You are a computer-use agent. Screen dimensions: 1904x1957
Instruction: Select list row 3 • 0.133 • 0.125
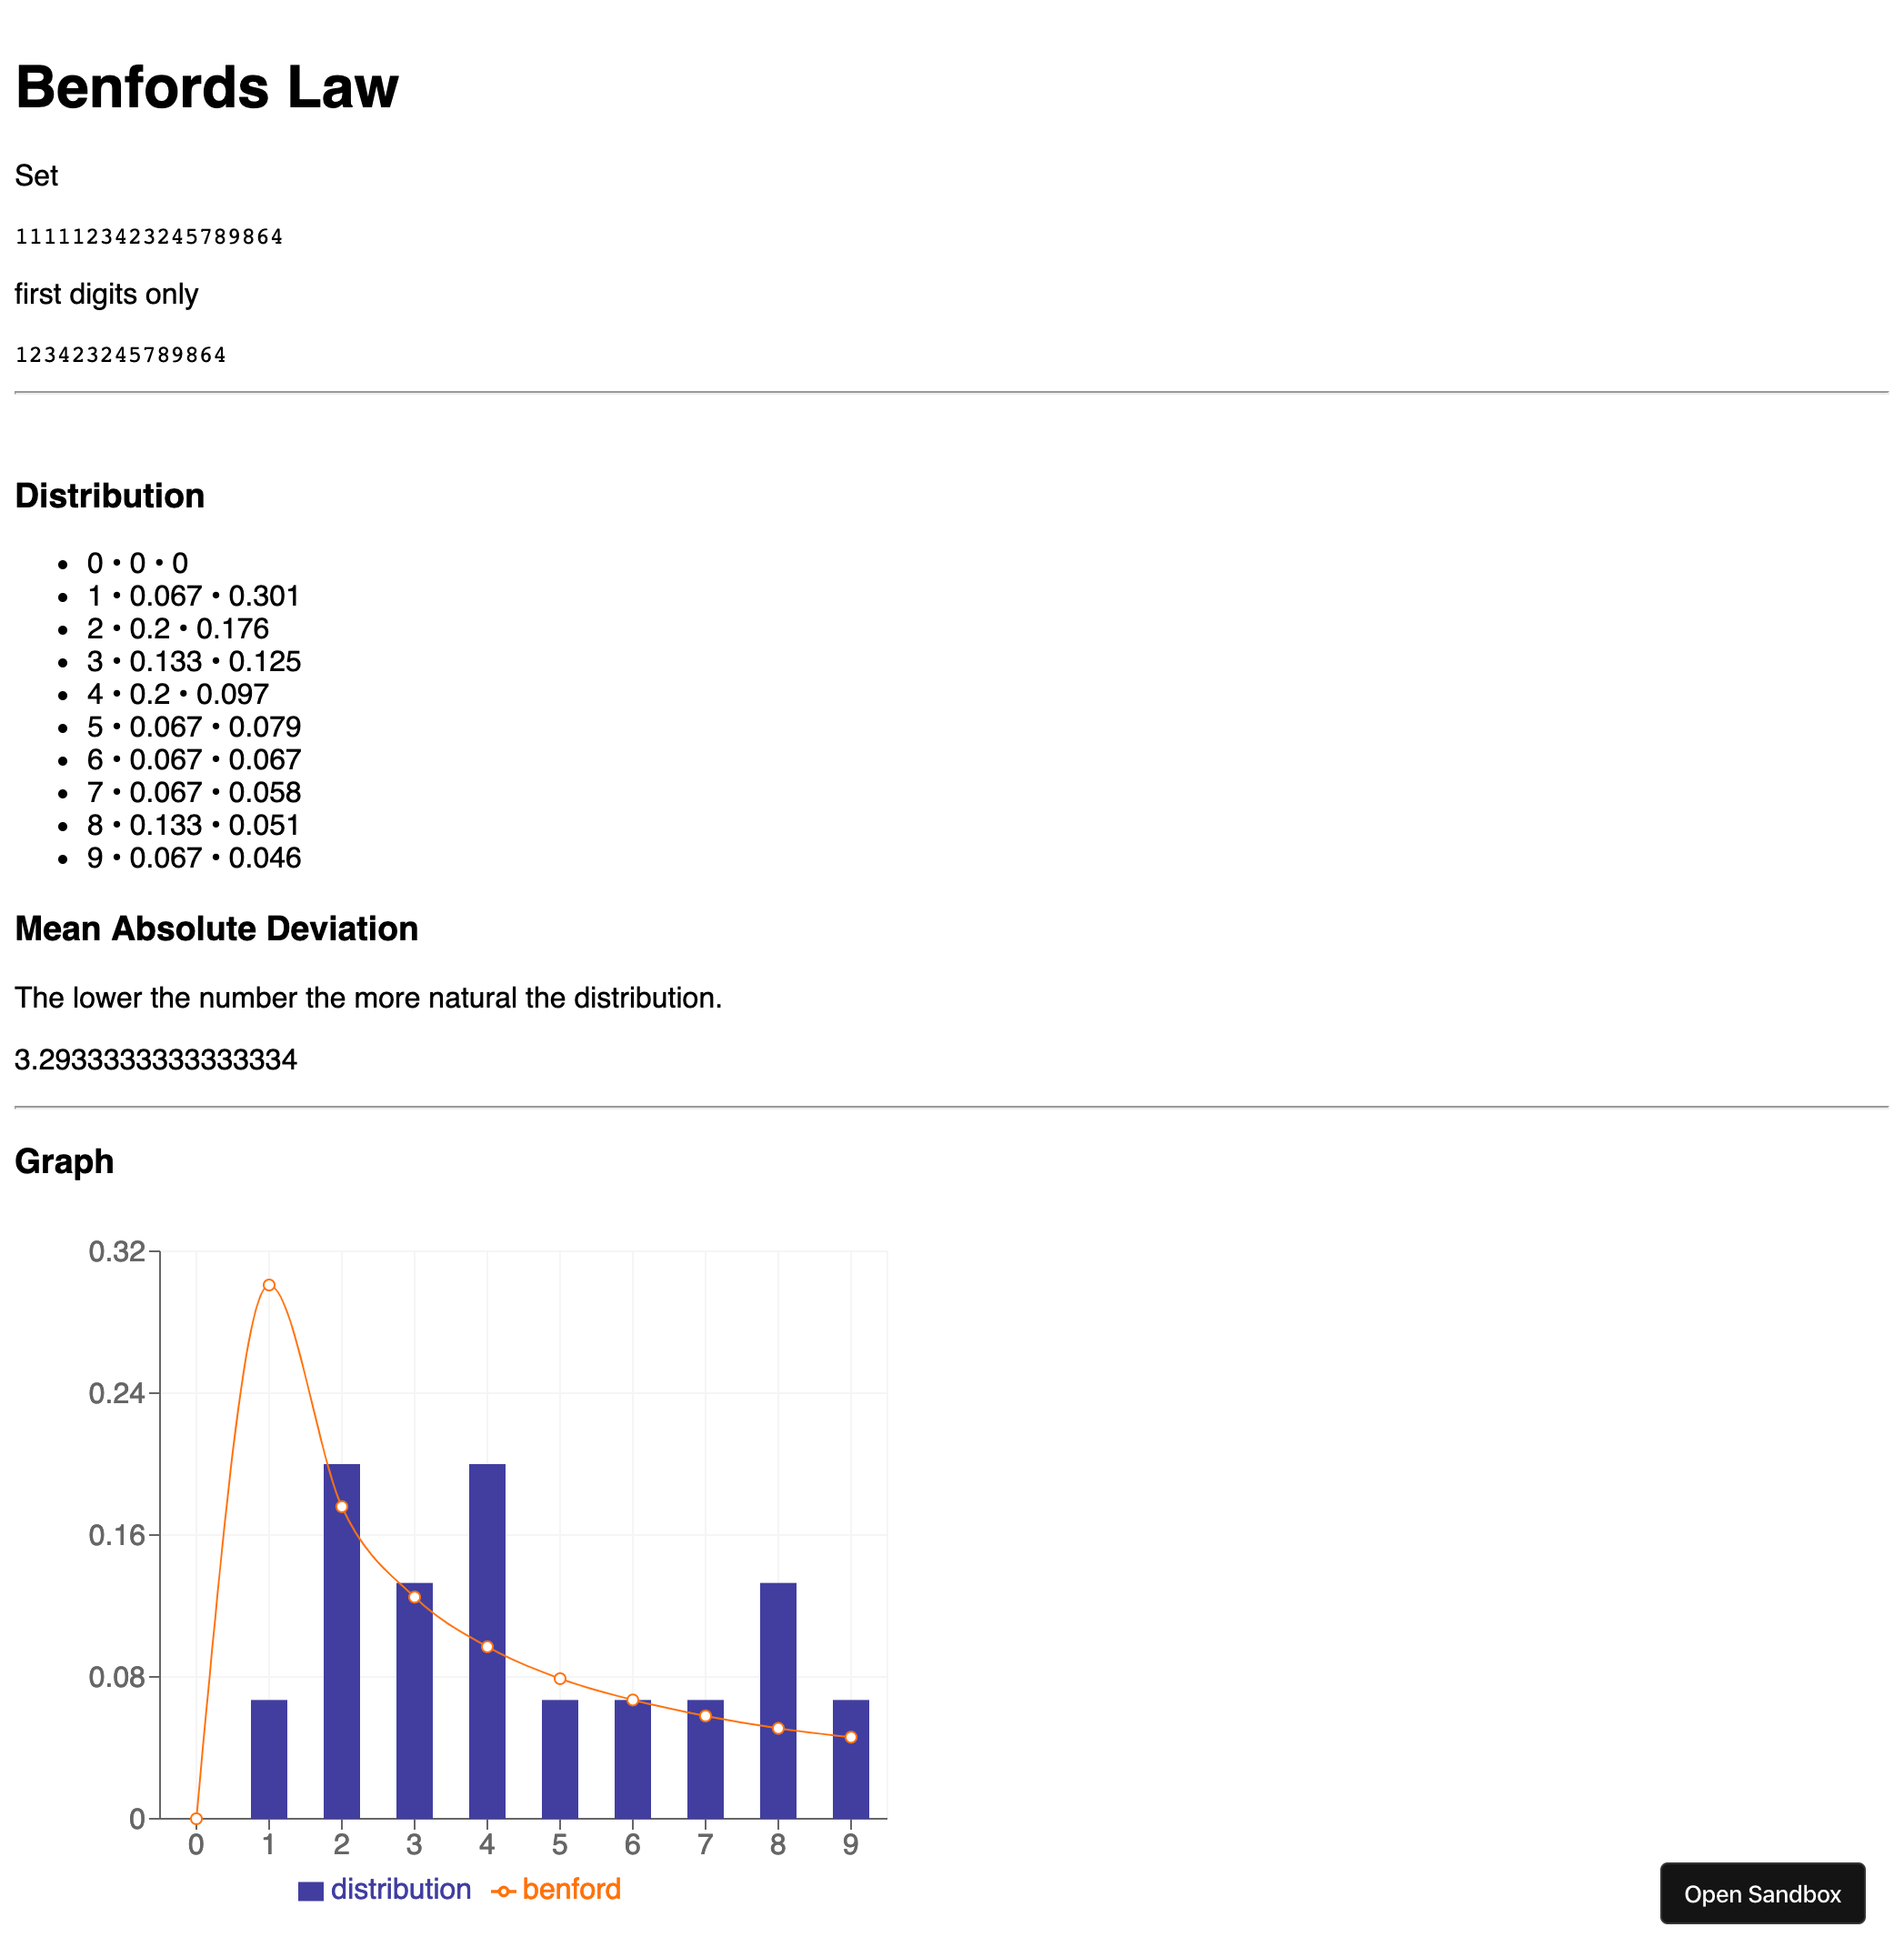coord(194,661)
